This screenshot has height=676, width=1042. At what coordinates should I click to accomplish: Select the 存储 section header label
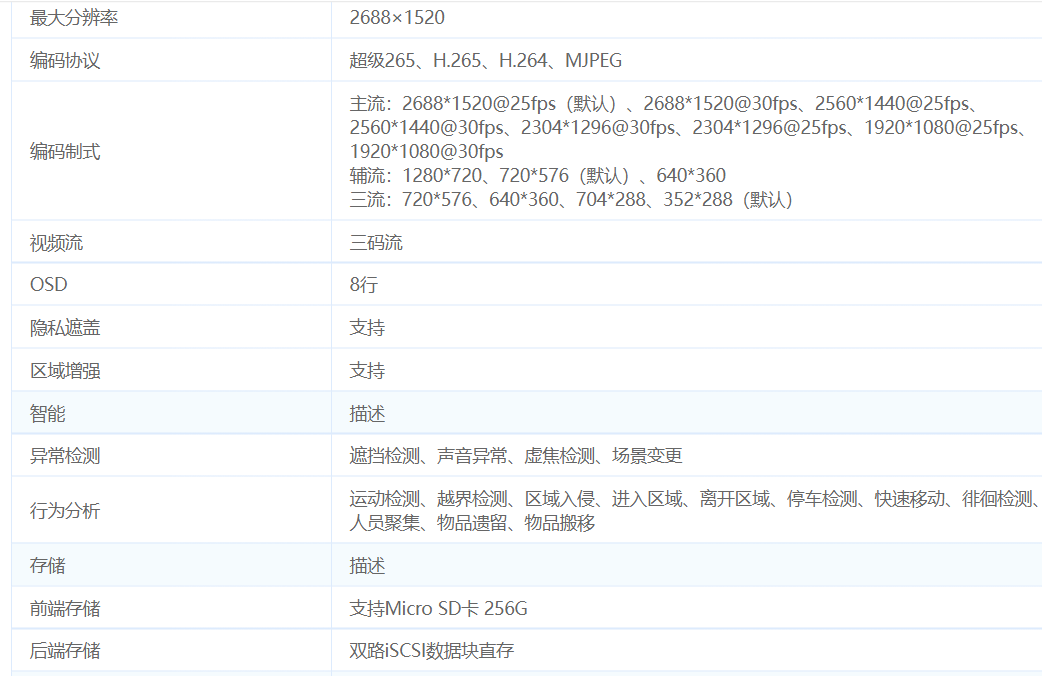click(x=48, y=566)
